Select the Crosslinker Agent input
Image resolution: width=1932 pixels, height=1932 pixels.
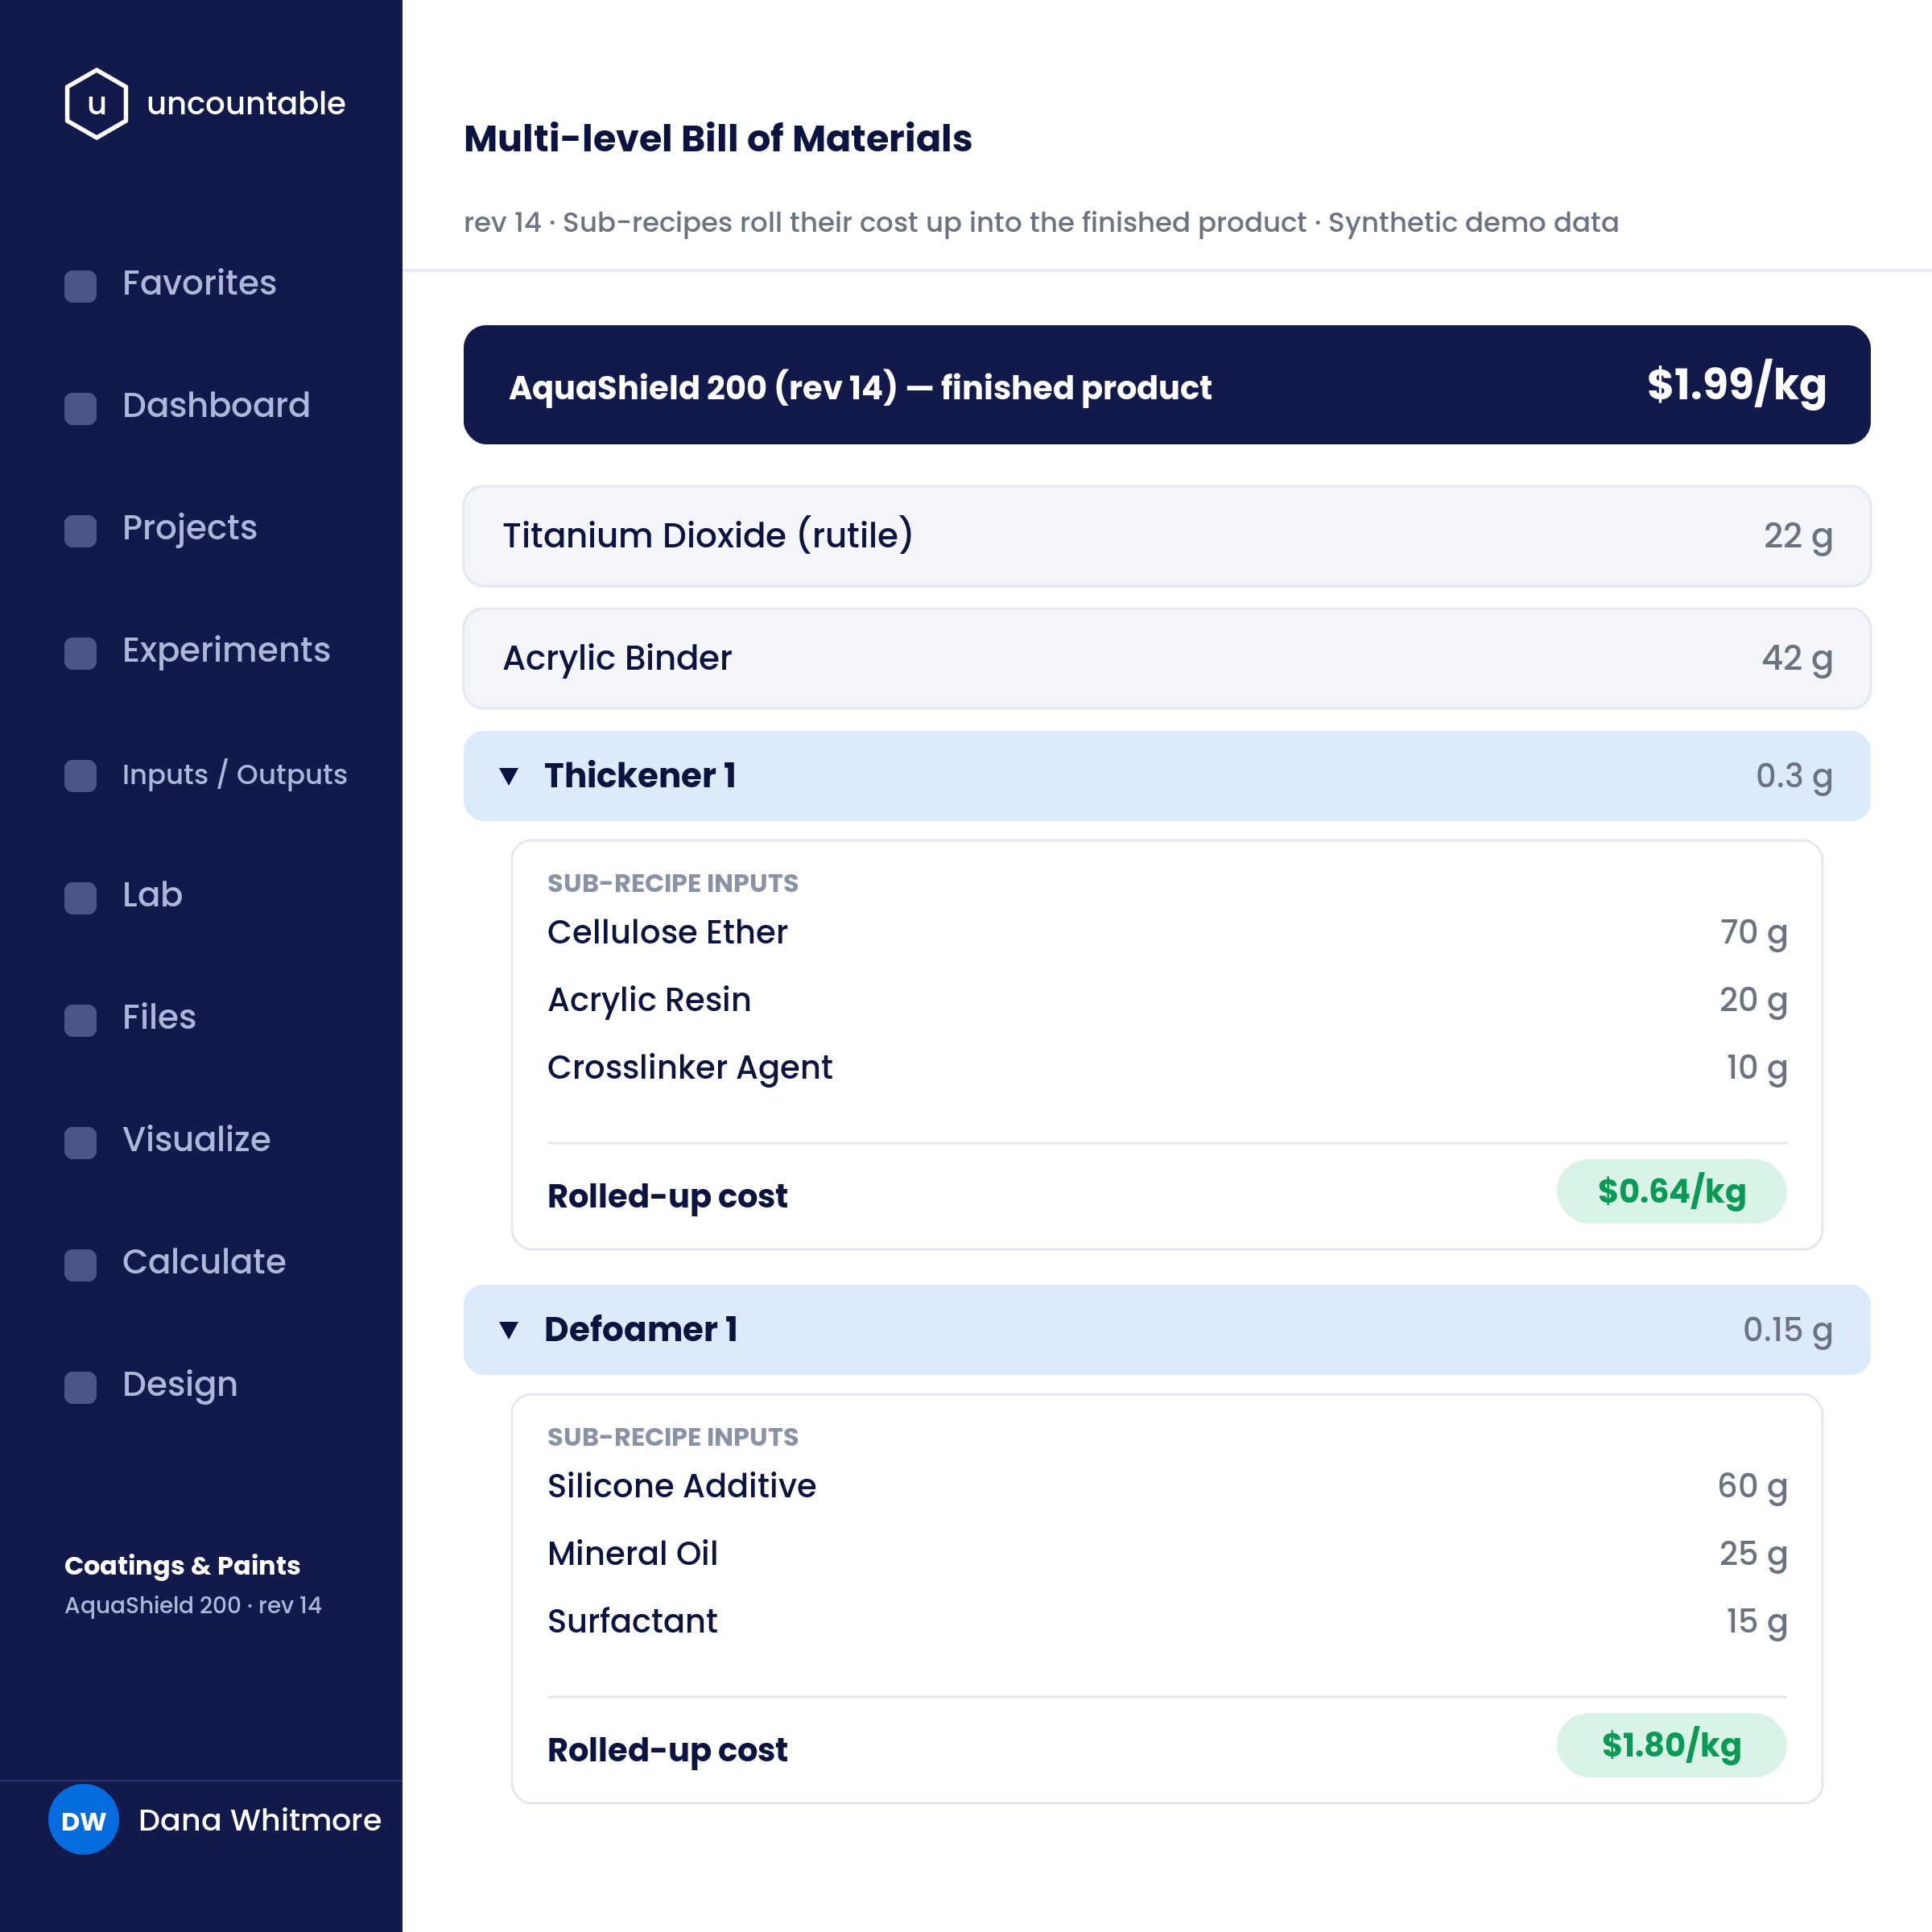690,1068
